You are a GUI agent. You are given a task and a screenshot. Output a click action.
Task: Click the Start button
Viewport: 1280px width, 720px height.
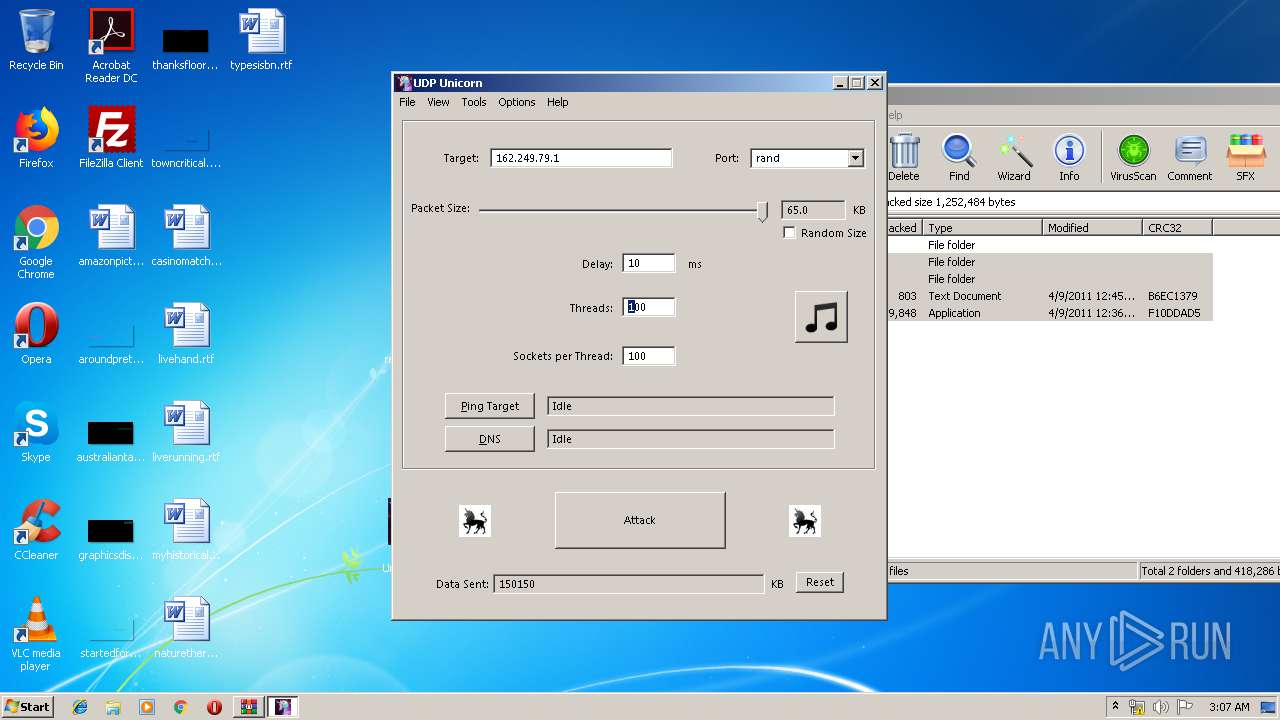(x=27, y=707)
